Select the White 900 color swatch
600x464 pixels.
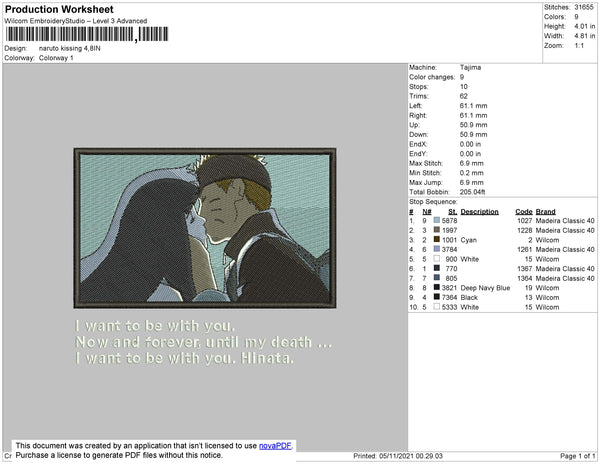tap(437, 259)
